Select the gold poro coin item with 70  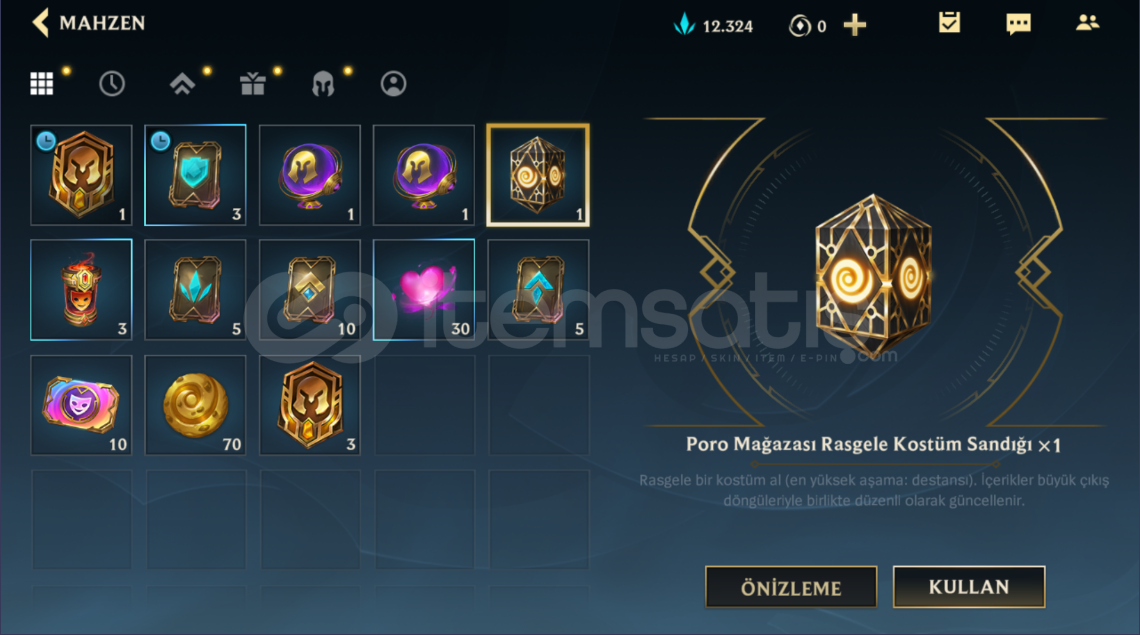[196, 405]
